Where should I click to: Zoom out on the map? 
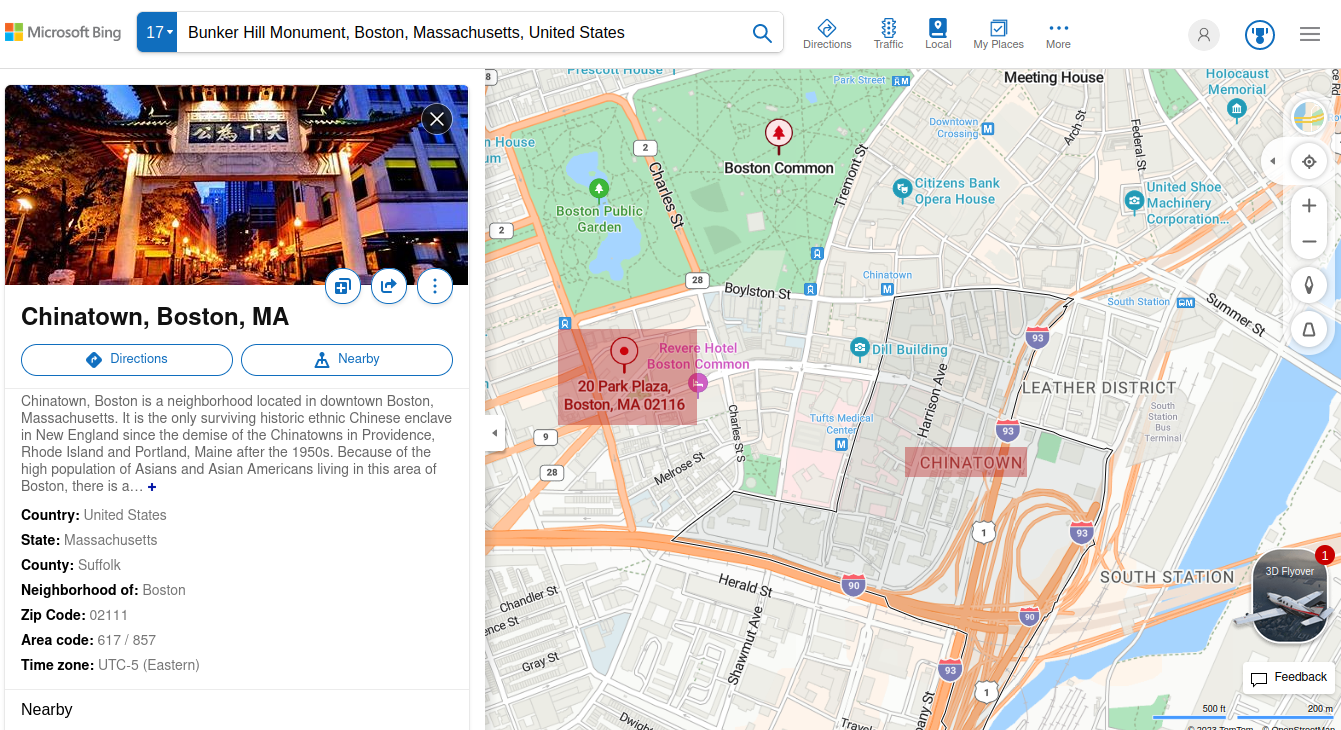1309,242
